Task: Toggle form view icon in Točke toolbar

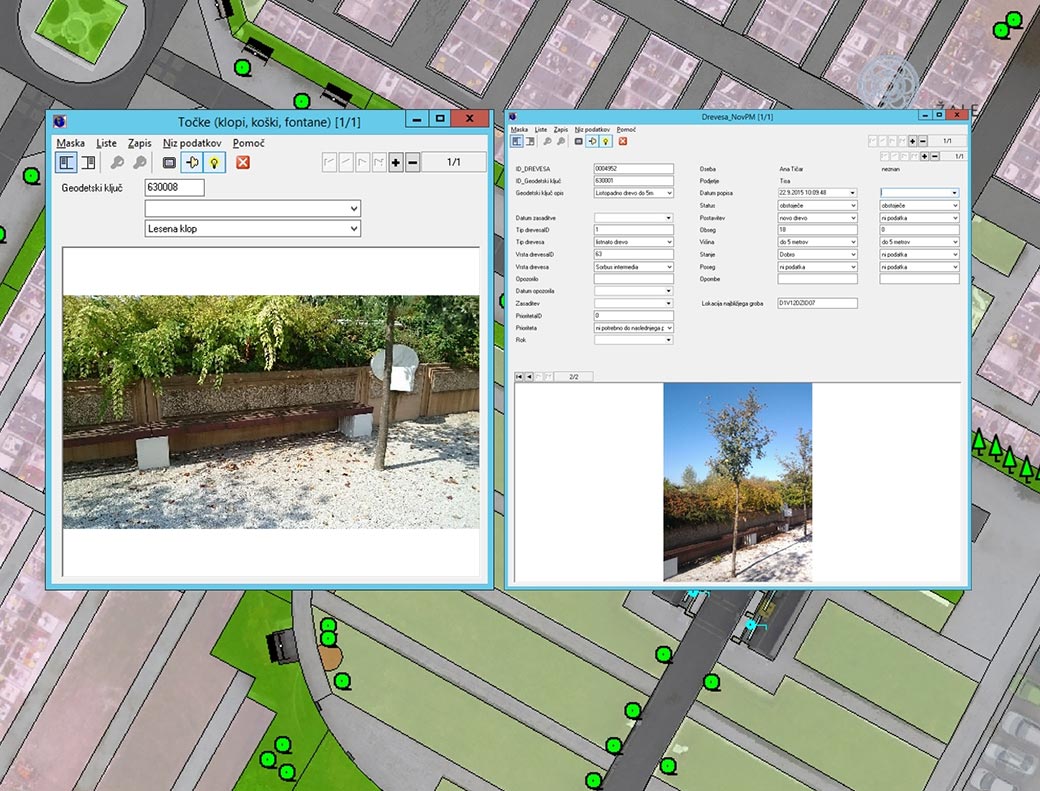Action: (65, 162)
